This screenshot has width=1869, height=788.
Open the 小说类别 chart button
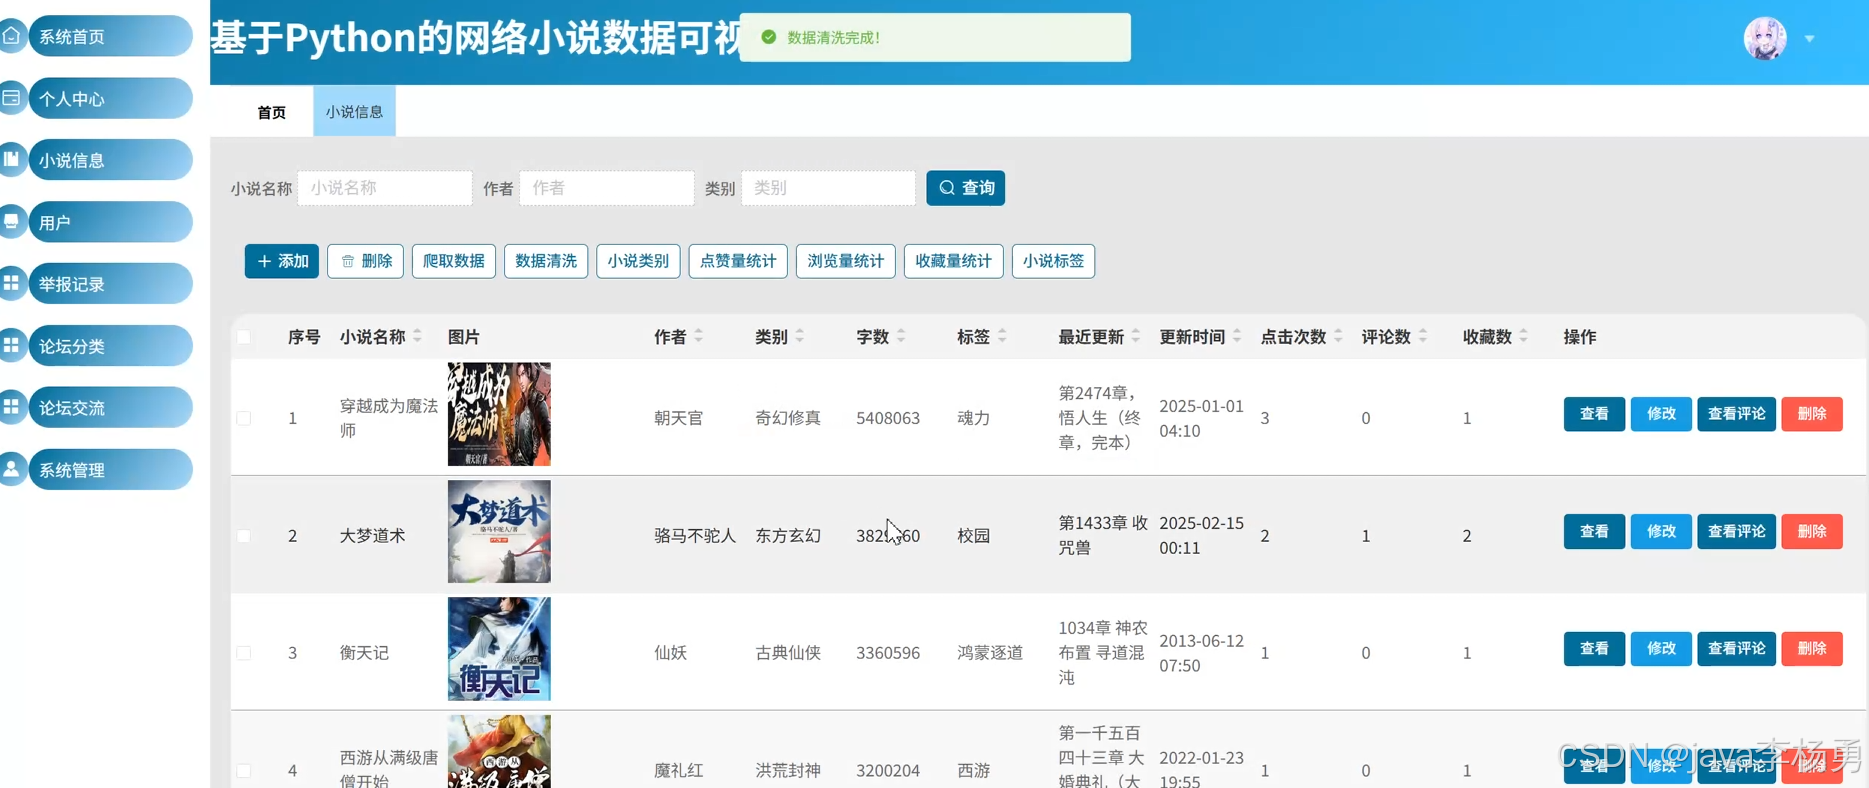tap(638, 261)
